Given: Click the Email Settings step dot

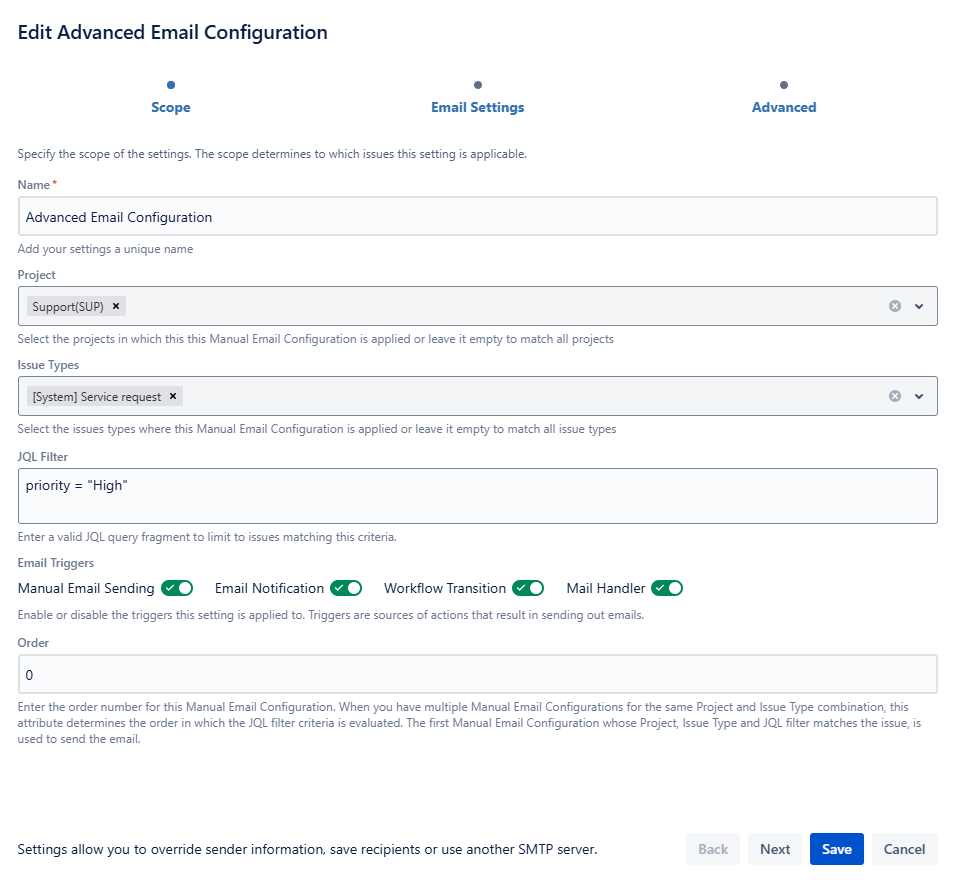Looking at the screenshot, I should point(478,85).
